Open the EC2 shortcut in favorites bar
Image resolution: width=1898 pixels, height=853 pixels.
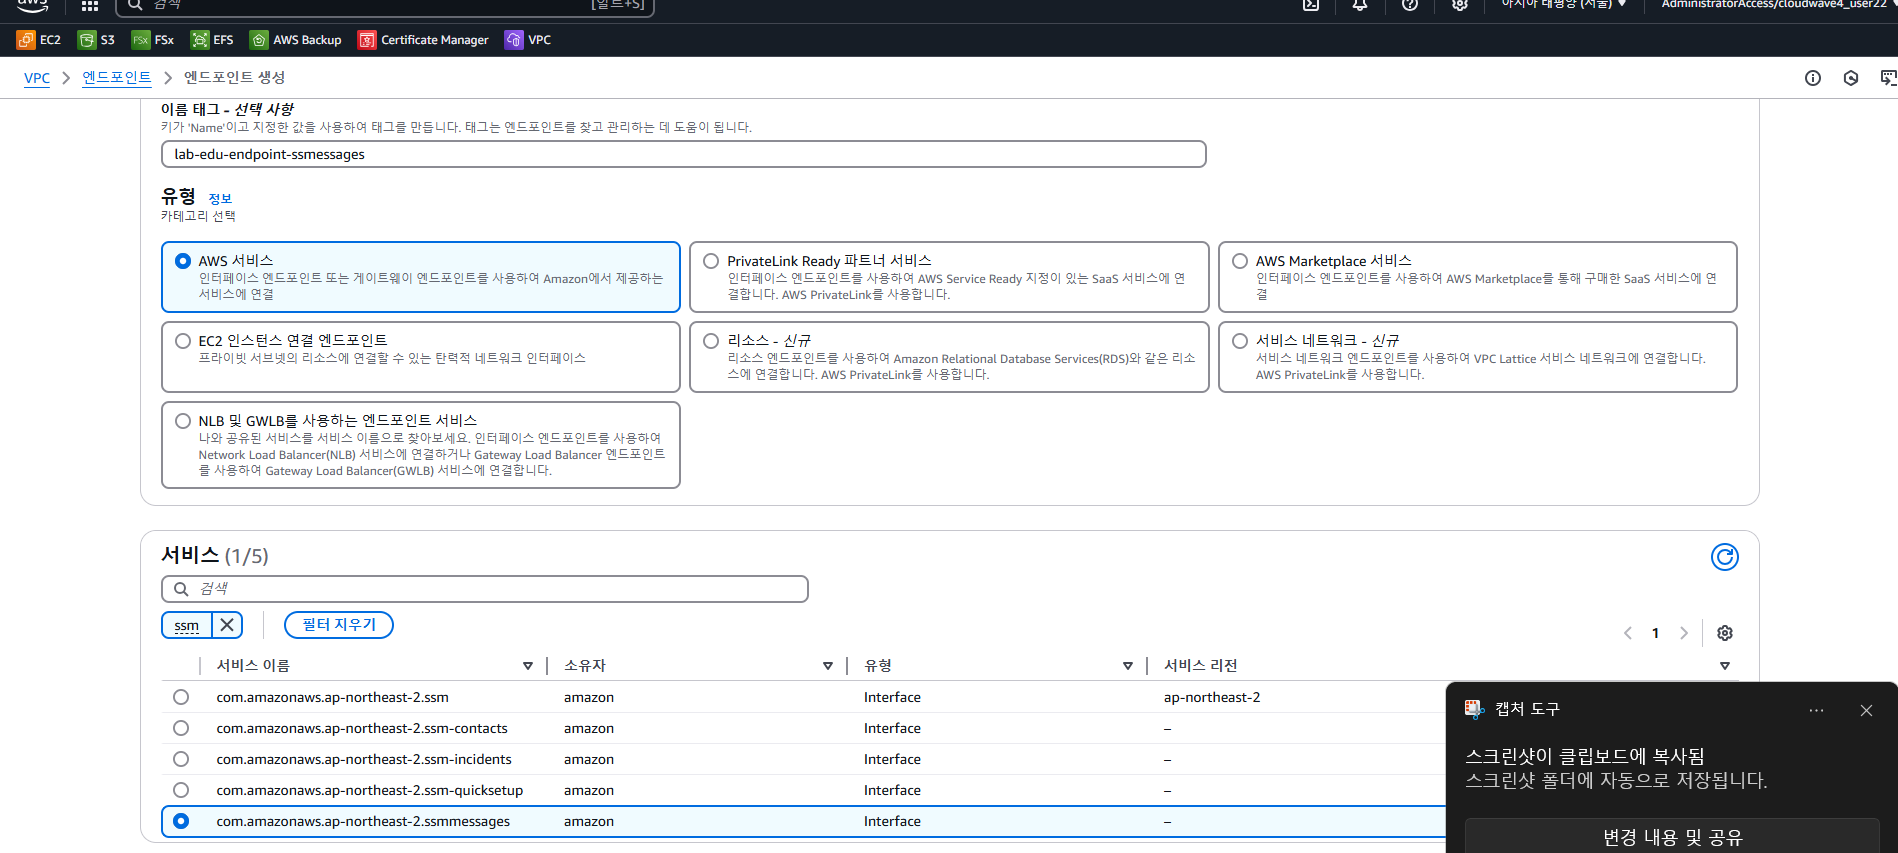(39, 40)
